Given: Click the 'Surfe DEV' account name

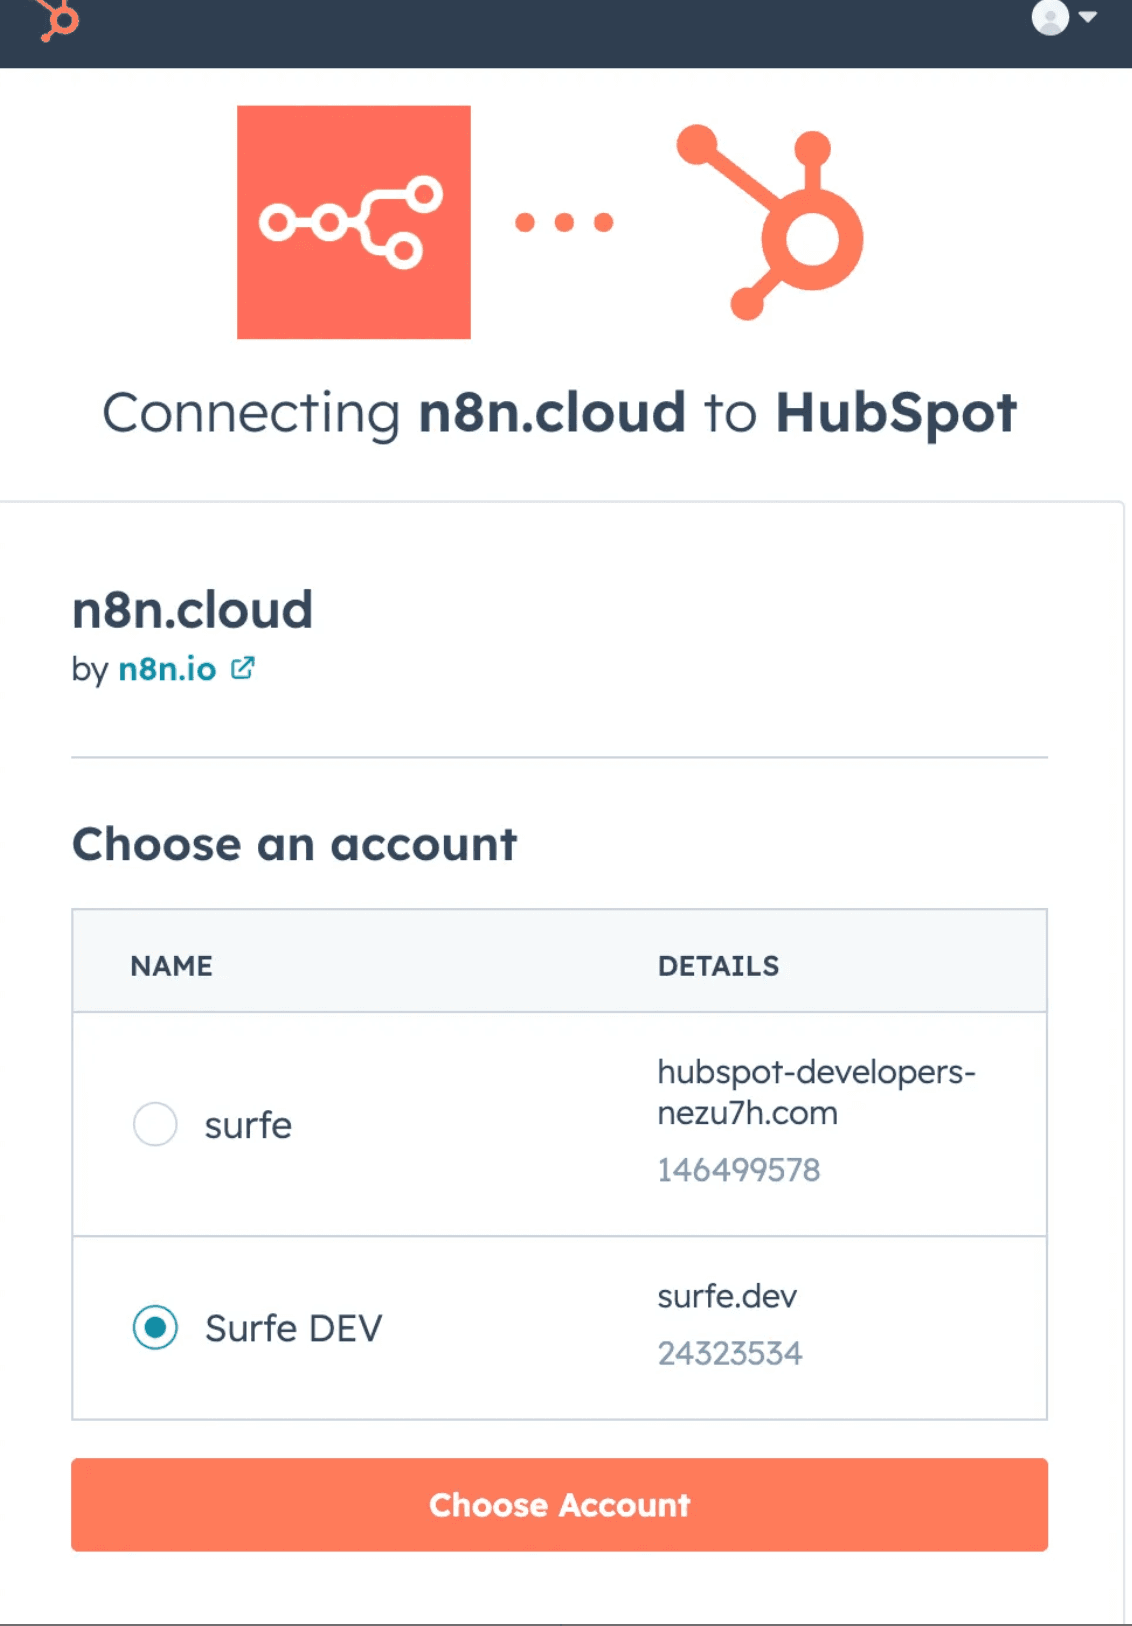Looking at the screenshot, I should tap(294, 1329).
